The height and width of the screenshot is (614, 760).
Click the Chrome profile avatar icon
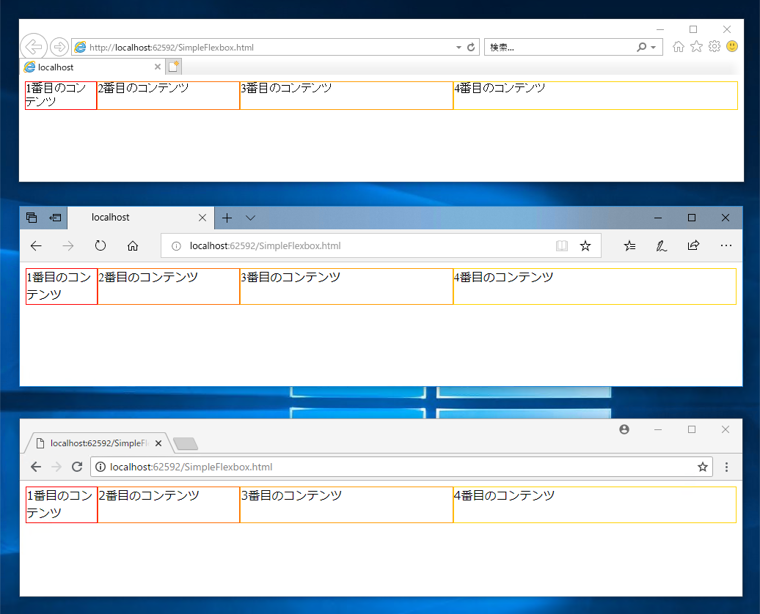pos(624,429)
